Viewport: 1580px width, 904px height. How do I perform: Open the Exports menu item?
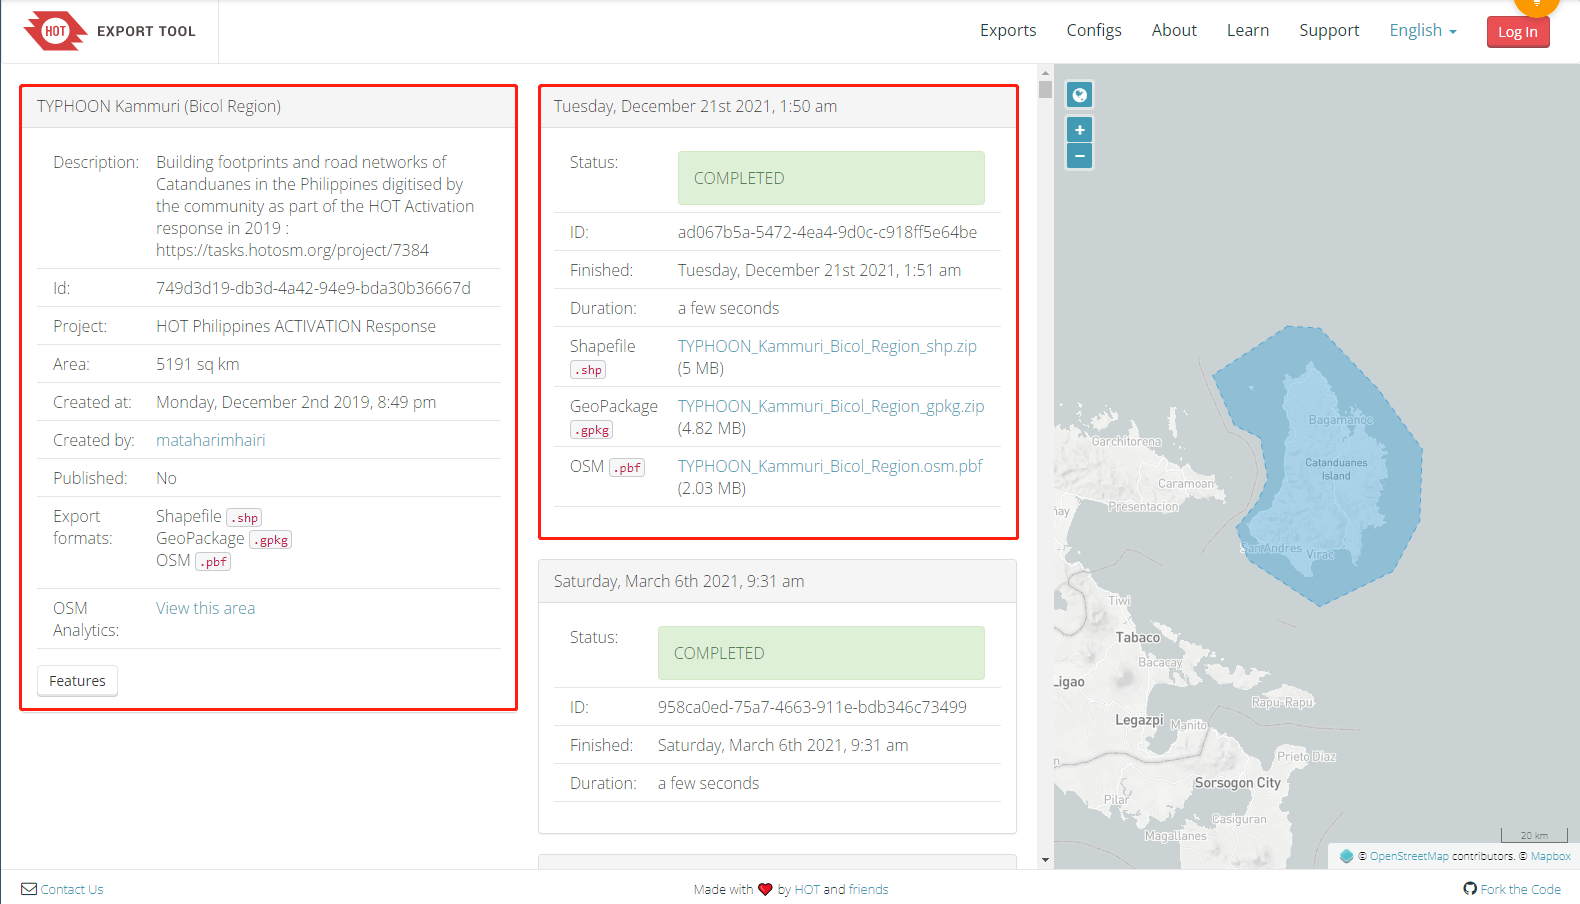pos(1008,31)
